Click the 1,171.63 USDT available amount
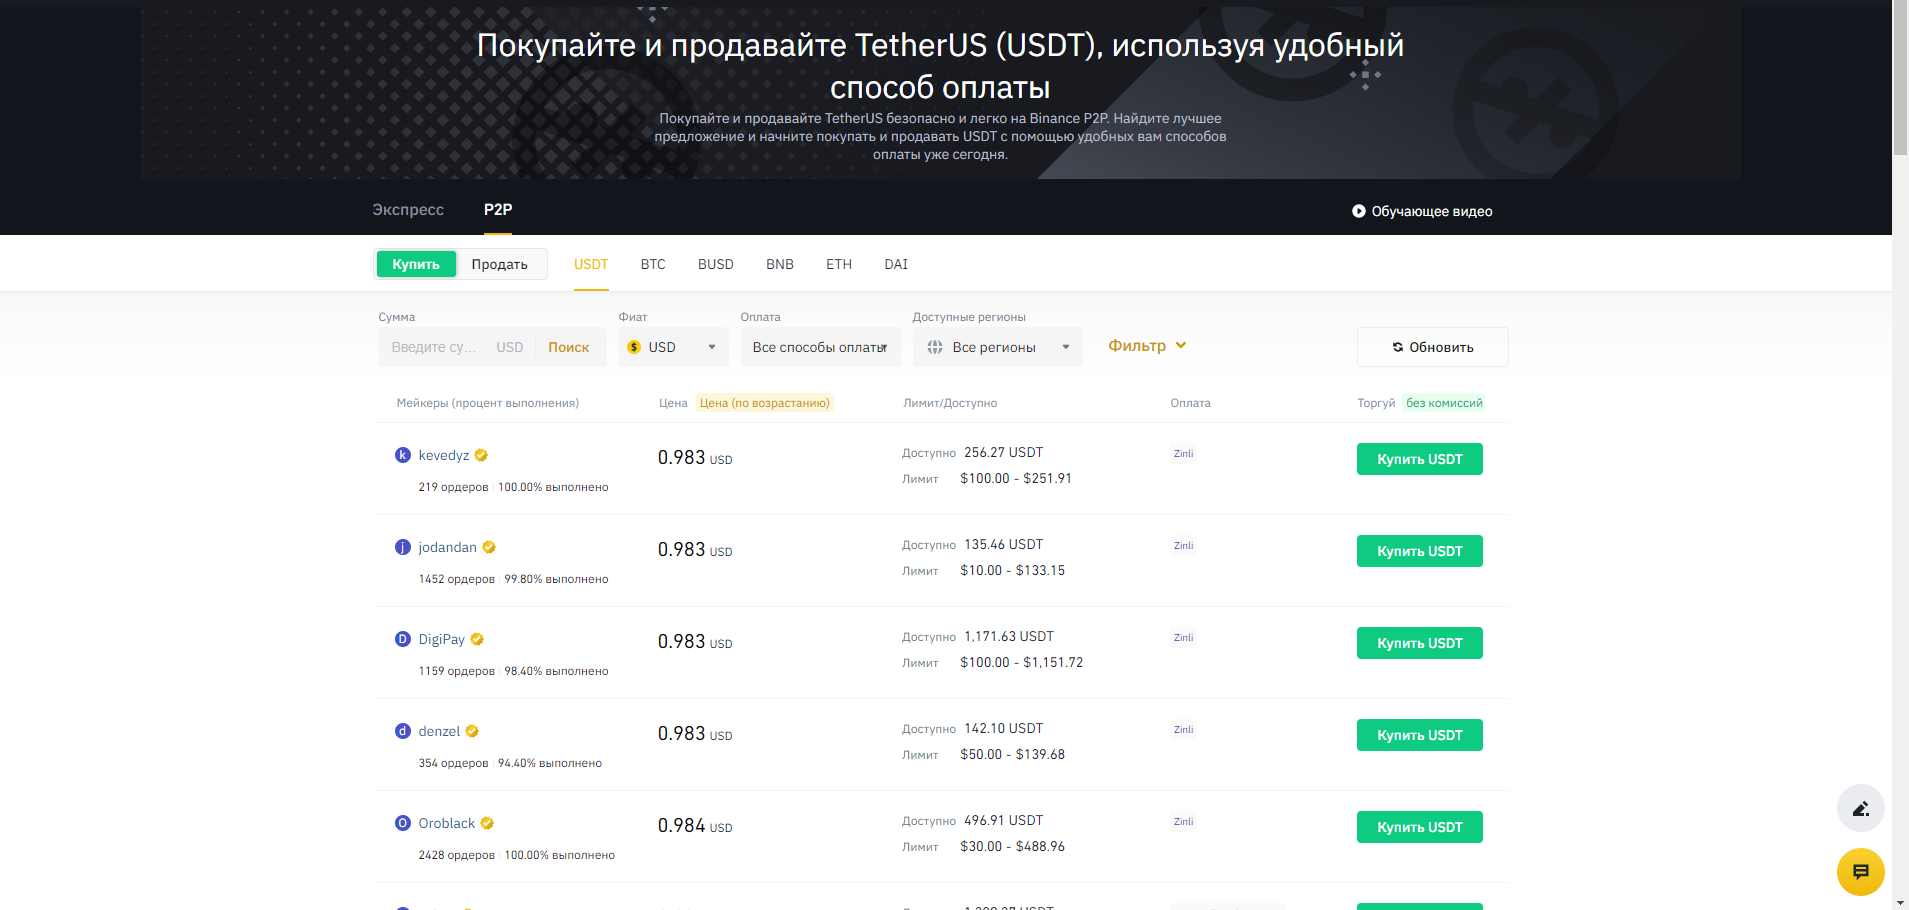 click(x=1009, y=636)
